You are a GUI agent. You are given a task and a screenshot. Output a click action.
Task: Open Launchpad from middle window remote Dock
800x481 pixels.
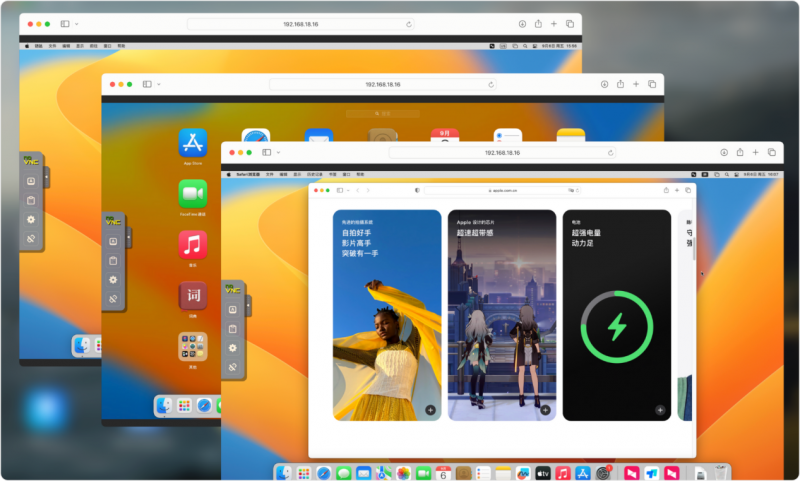point(184,406)
